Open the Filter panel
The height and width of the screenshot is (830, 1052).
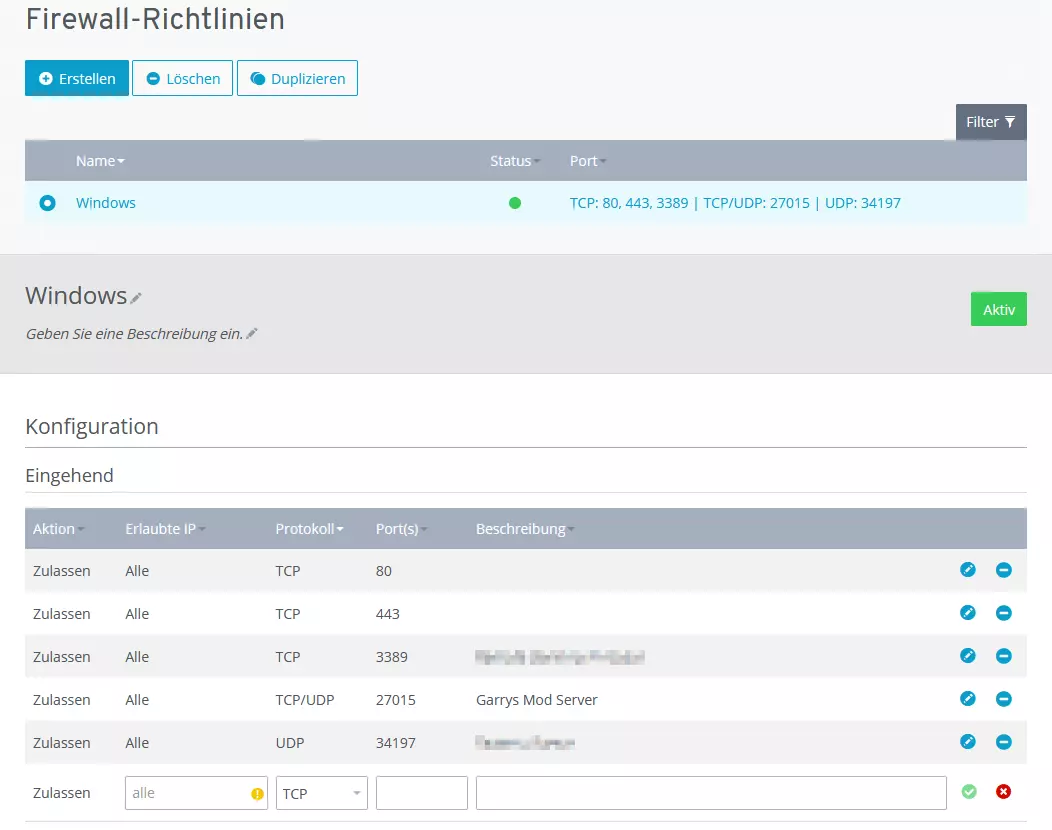pyautogui.click(x=991, y=122)
